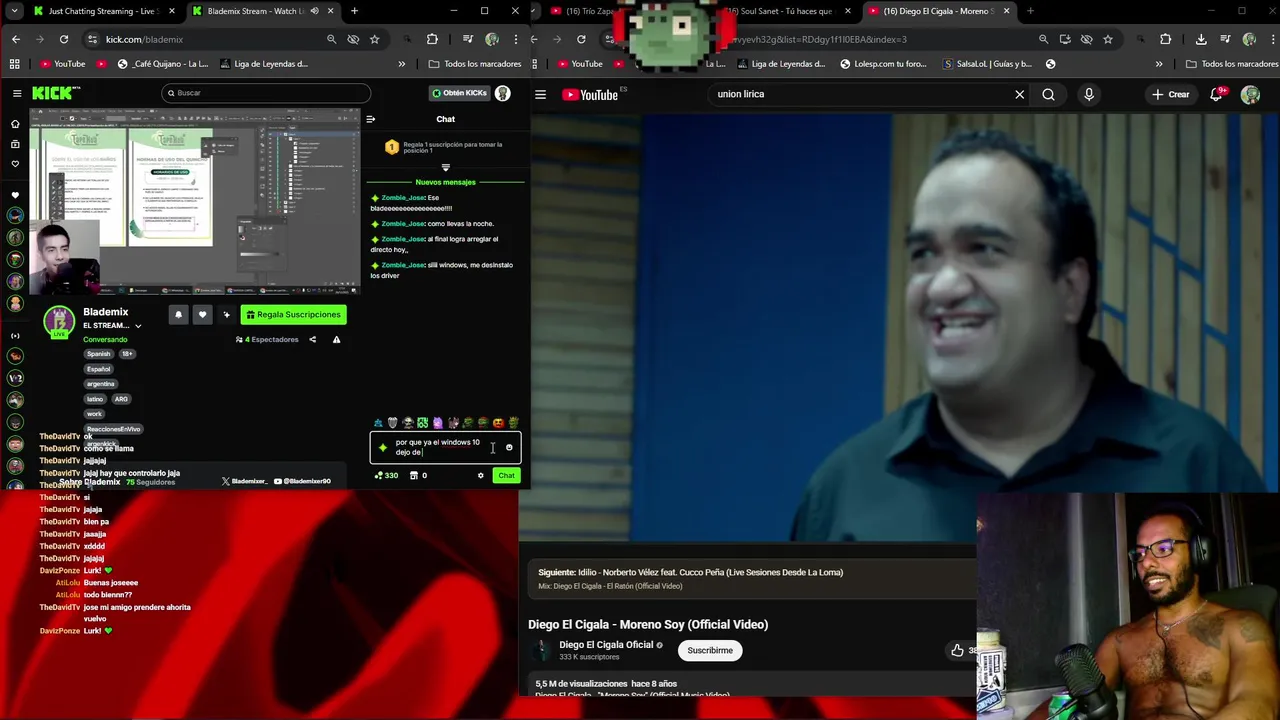This screenshot has width=1280, height=720.
Task: Open a new tab in the Kick window
Action: pyautogui.click(x=354, y=11)
